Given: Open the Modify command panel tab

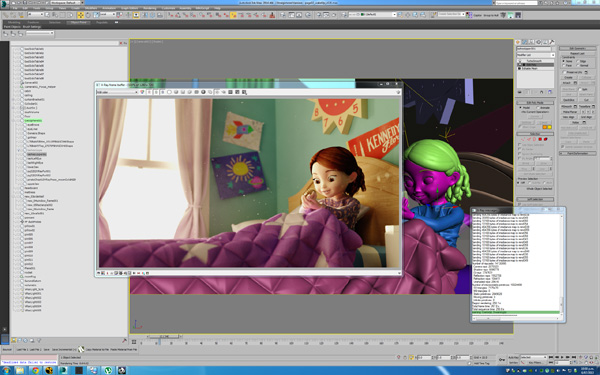Looking at the screenshot, I should pyautogui.click(x=525, y=42).
